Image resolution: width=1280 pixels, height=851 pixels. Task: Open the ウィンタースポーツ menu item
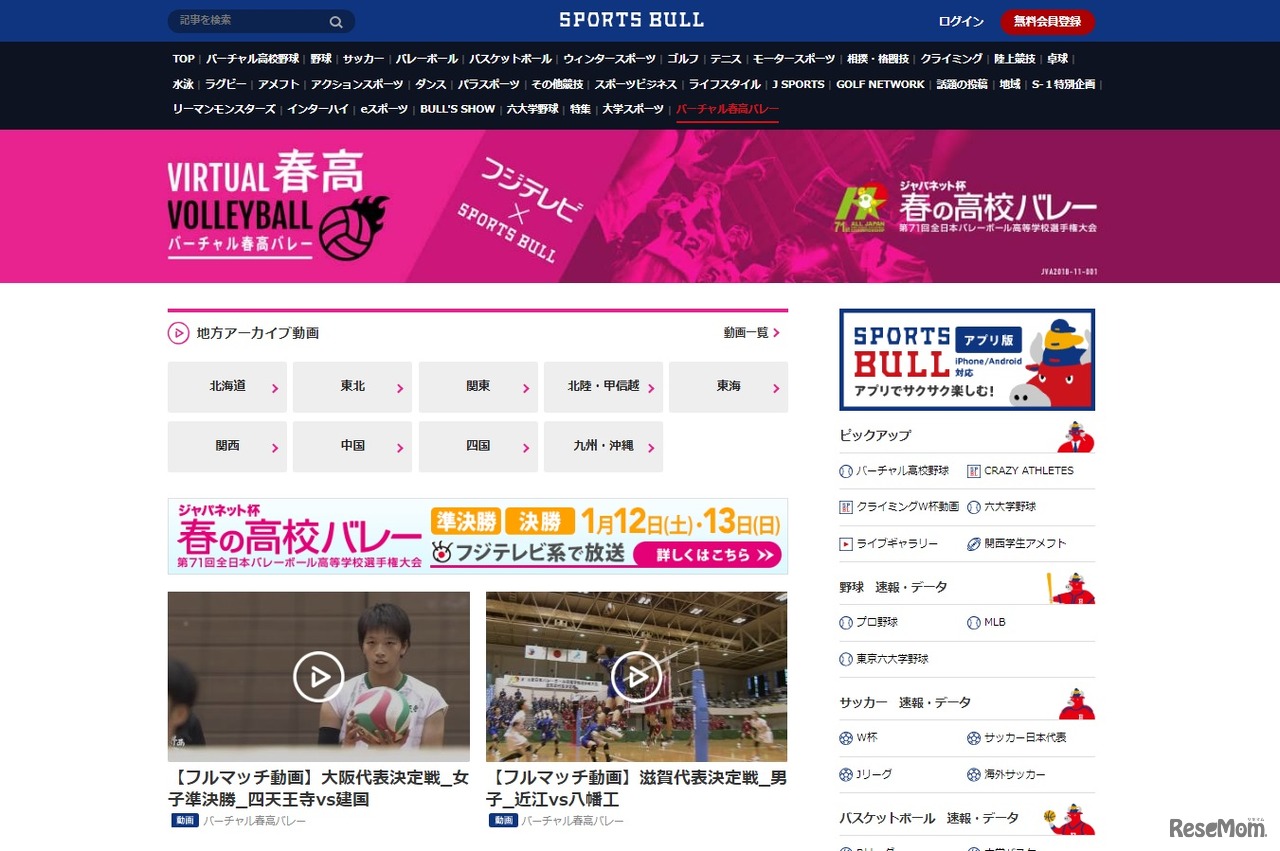pos(609,59)
